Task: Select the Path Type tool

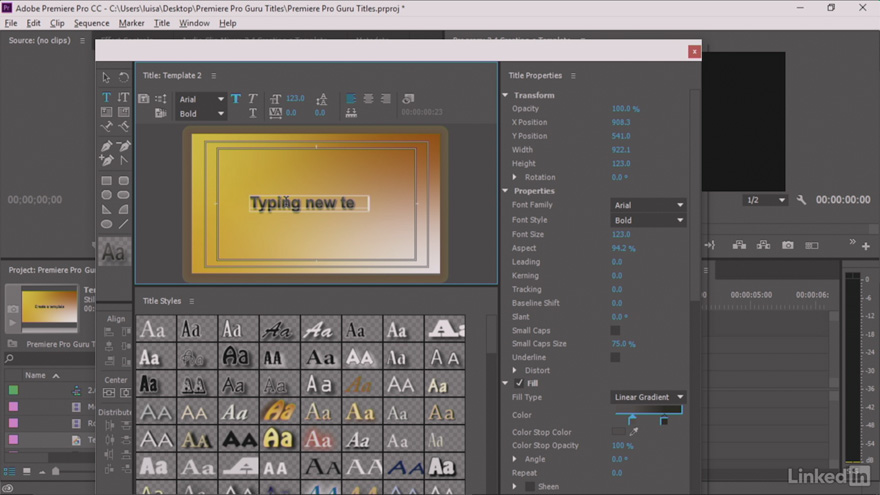Action: 106,126
